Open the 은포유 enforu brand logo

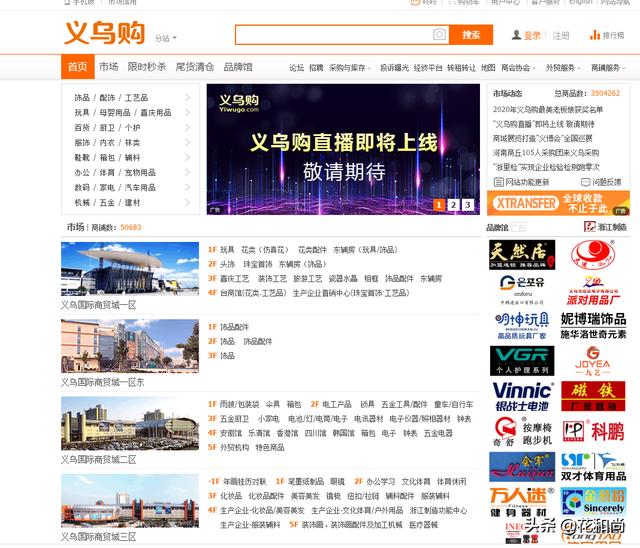[522, 290]
